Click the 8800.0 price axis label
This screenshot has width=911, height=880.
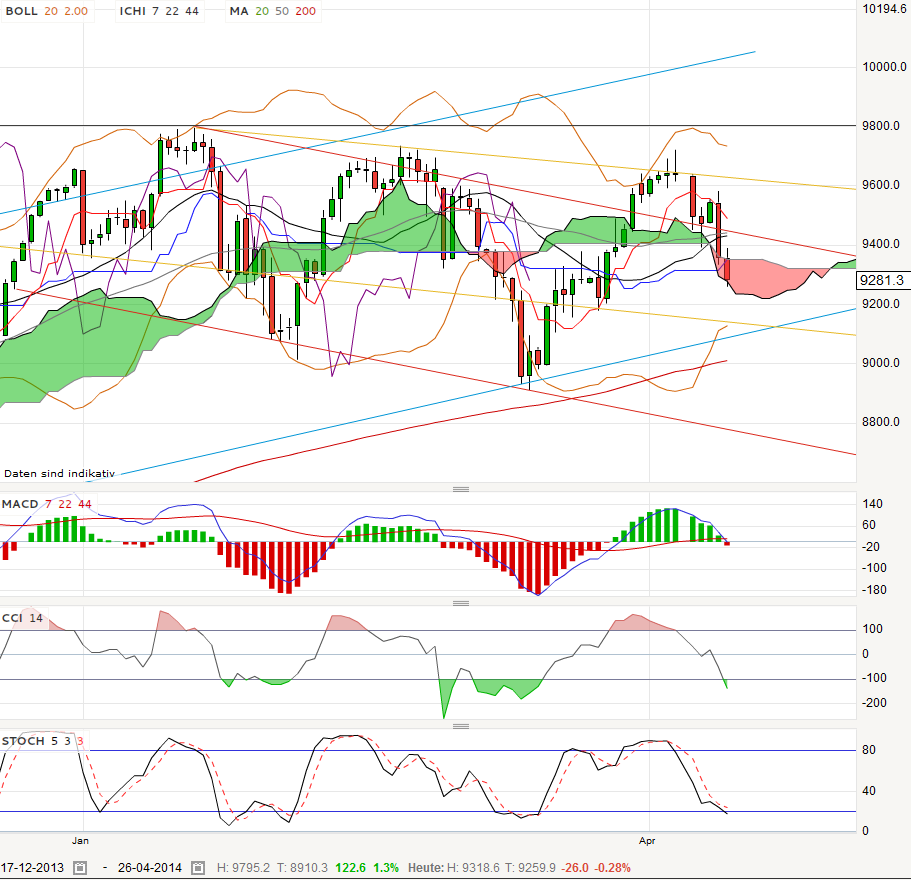point(881,422)
